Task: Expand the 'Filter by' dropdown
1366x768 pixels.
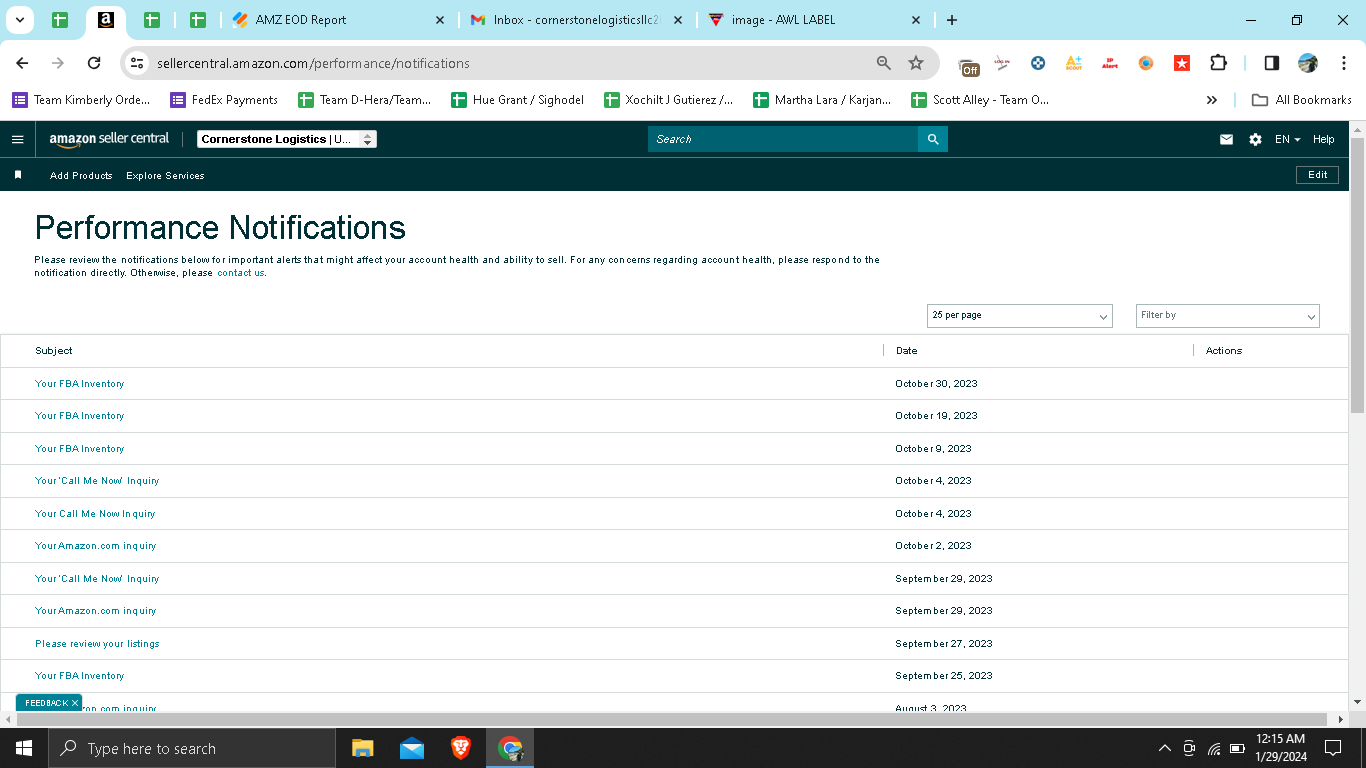Action: [x=1228, y=316]
